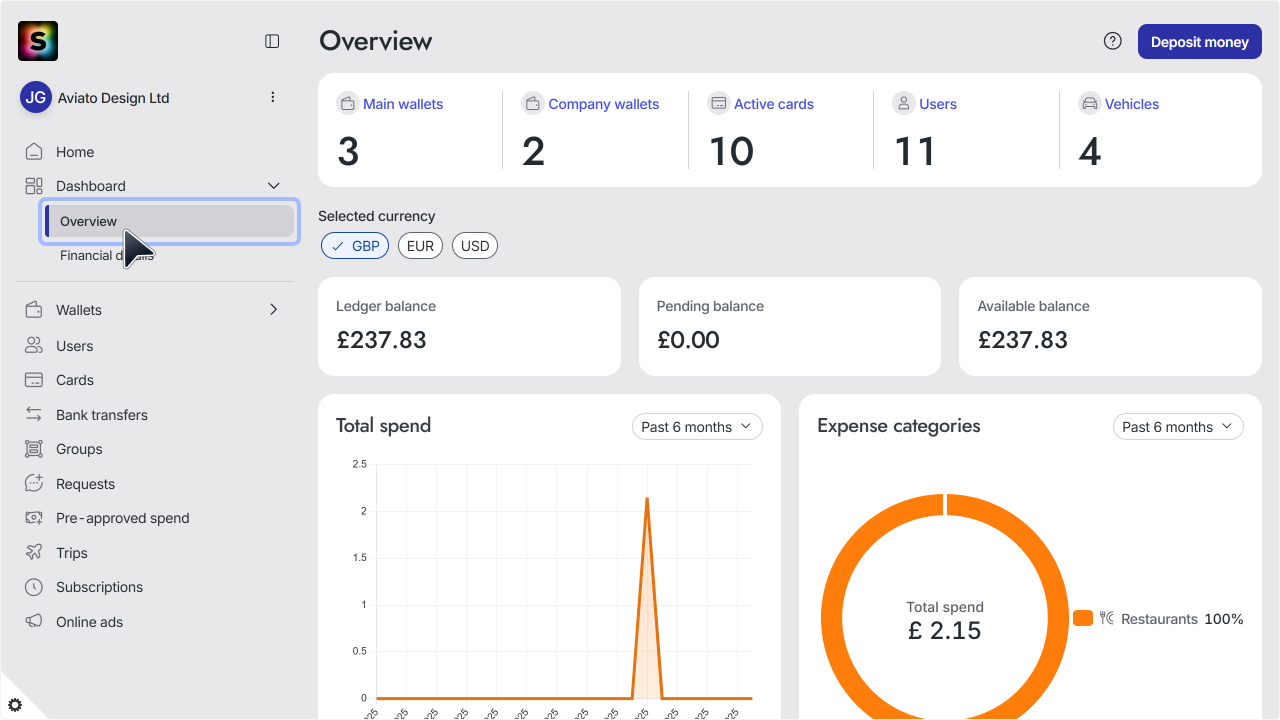Screen dimensions: 1280x720
Task: Open Groups page label
Action: (79, 449)
